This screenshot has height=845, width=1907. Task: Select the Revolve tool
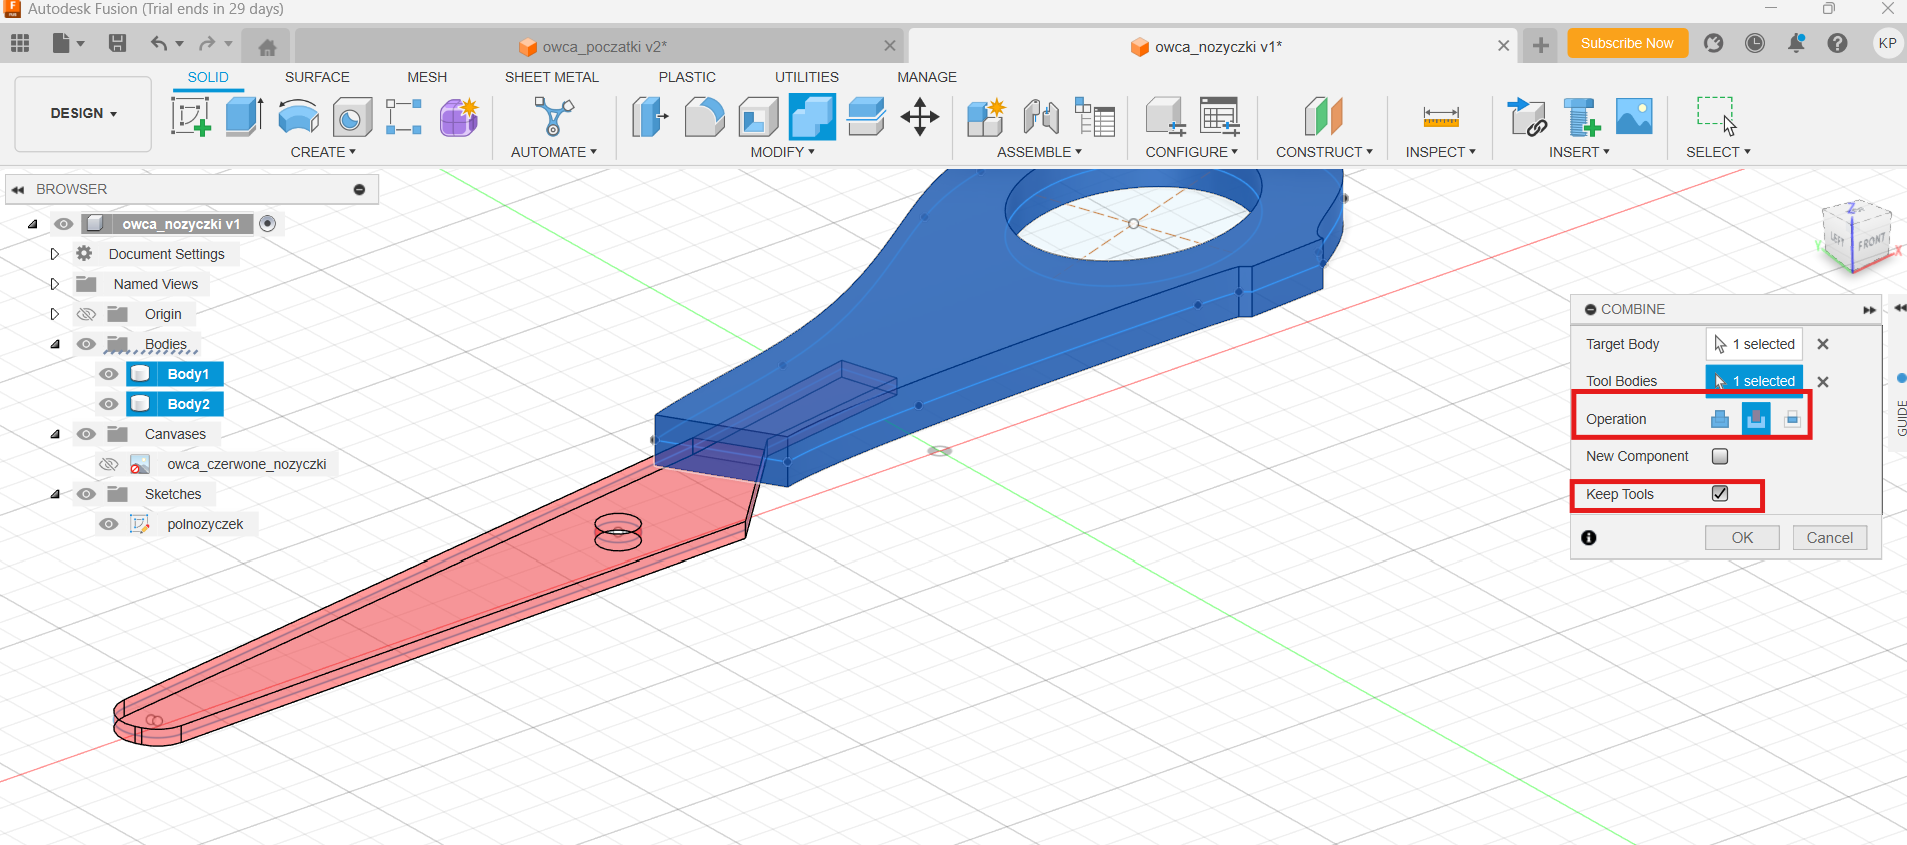coord(298,117)
